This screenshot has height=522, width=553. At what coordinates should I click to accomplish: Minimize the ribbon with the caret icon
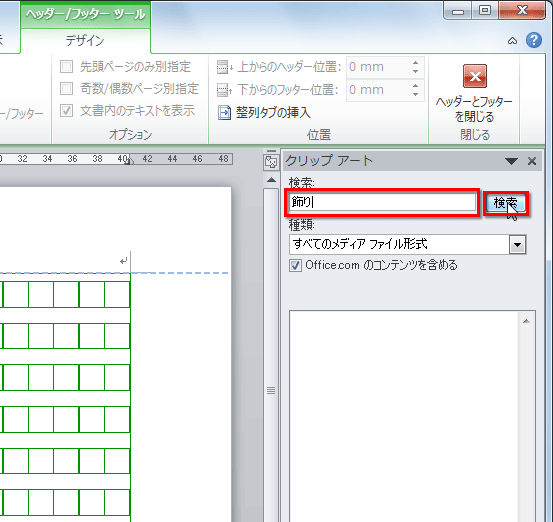pyautogui.click(x=512, y=41)
